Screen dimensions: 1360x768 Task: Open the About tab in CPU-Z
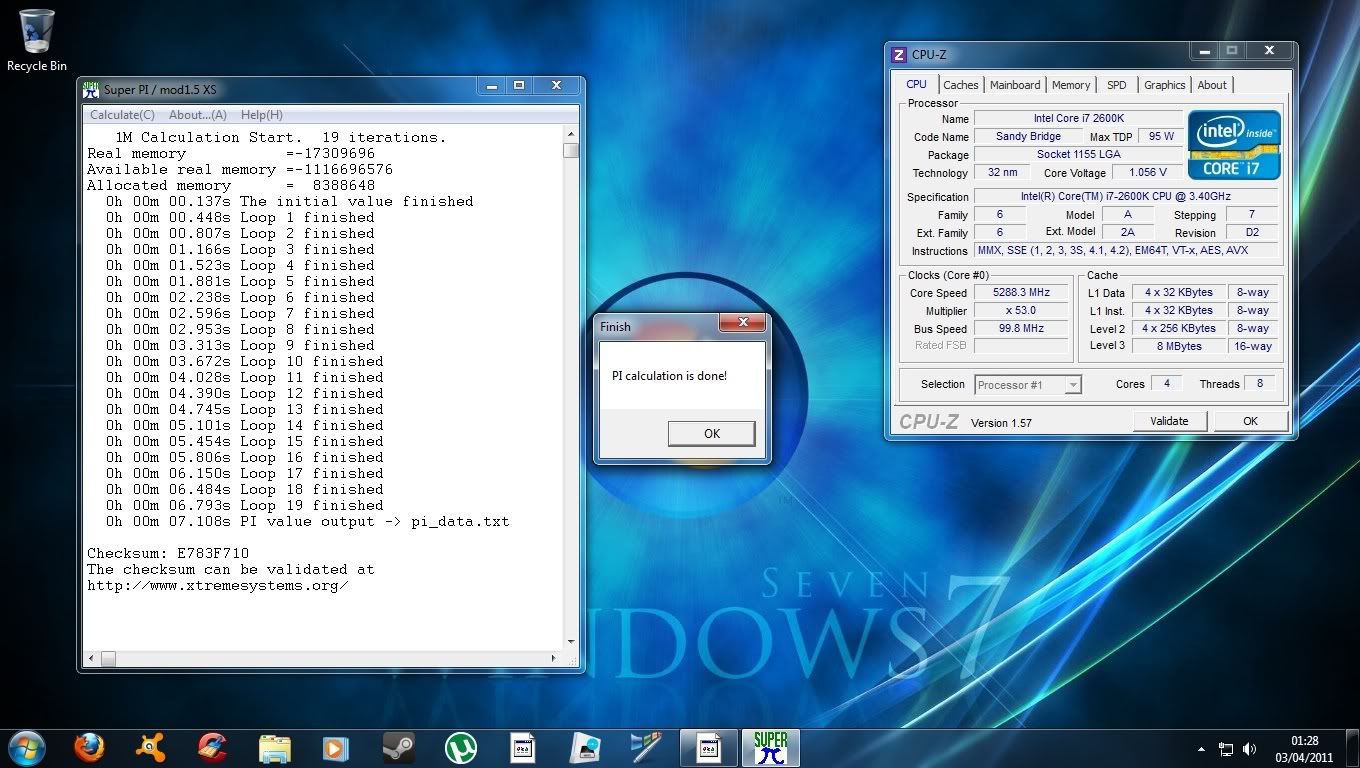1212,85
